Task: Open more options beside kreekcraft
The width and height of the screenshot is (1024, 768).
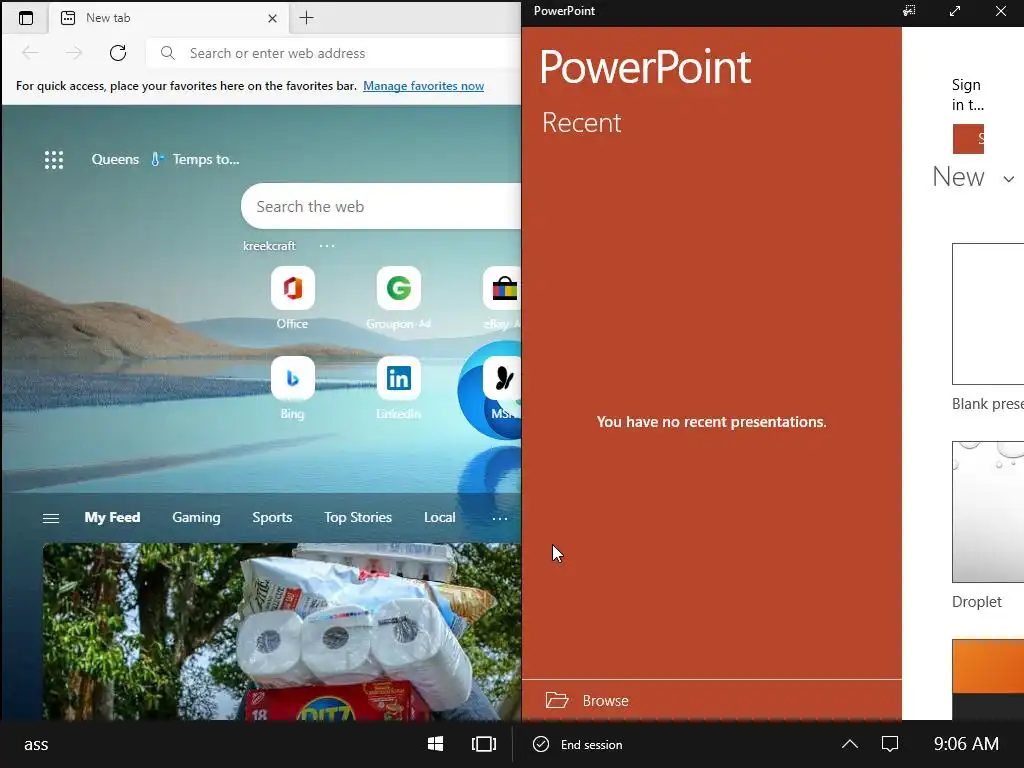Action: point(327,246)
